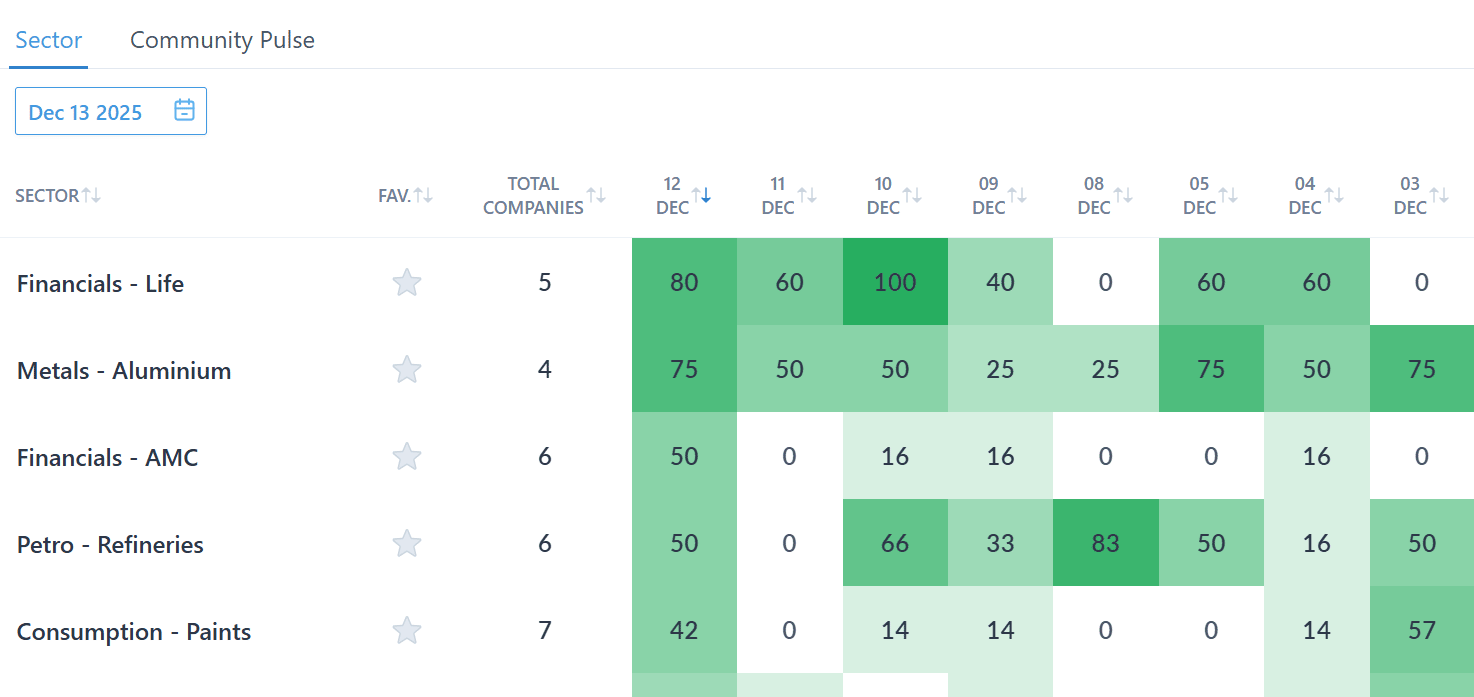Click the Dec 13 2025 date field
The height and width of the screenshot is (697, 1474).
[86, 112]
